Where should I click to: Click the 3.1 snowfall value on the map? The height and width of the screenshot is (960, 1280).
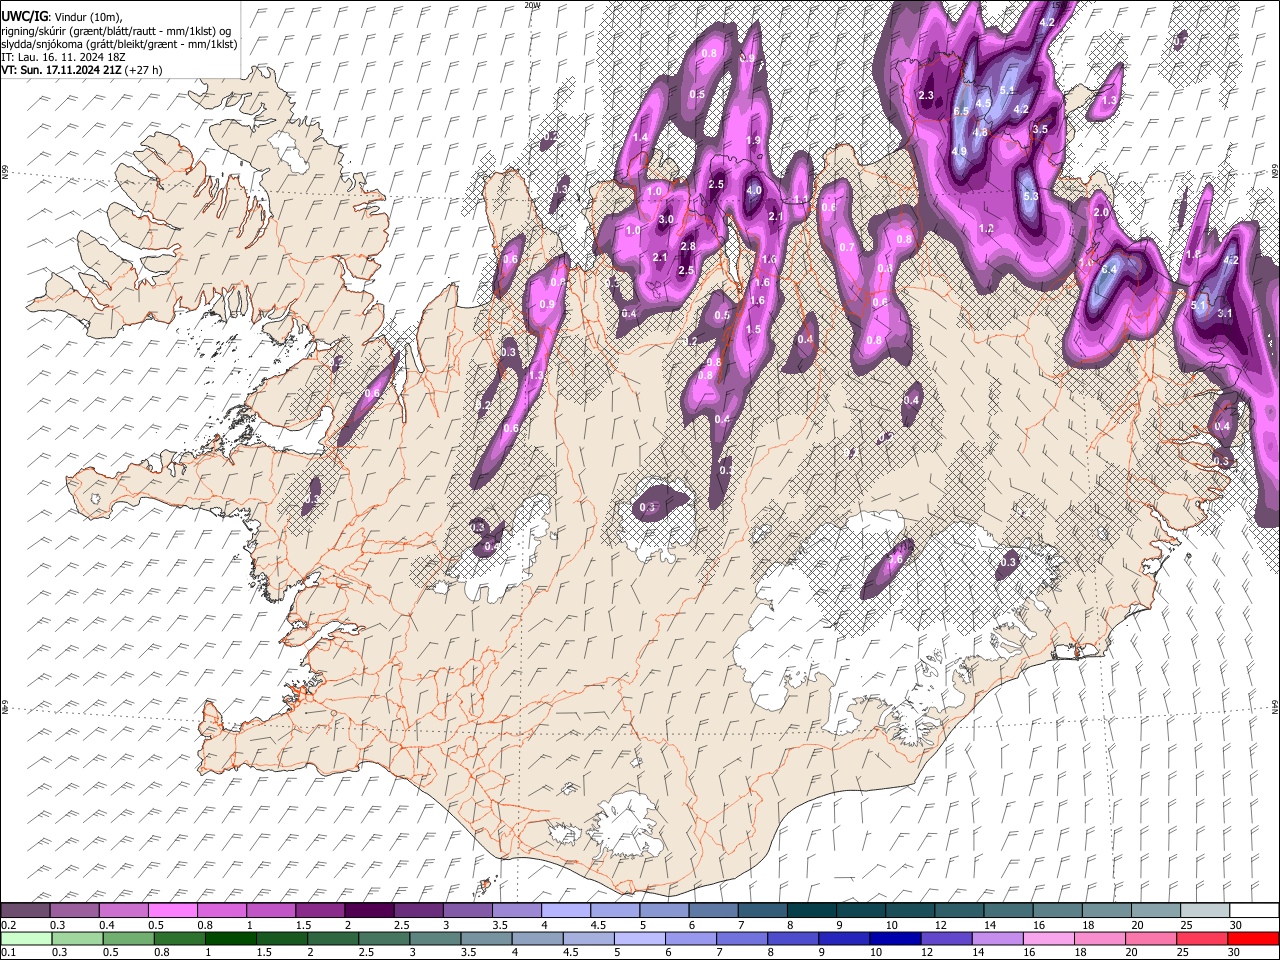point(1225,313)
